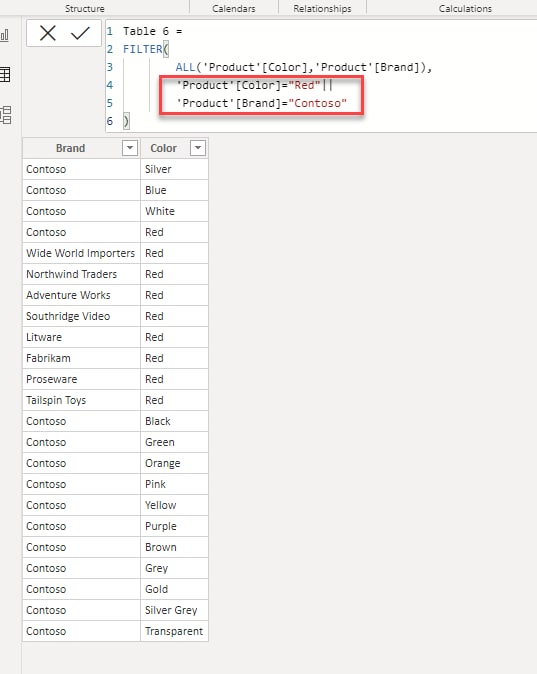Click the closing parenthesis on line 6
537x674 pixels.
(x=126, y=121)
